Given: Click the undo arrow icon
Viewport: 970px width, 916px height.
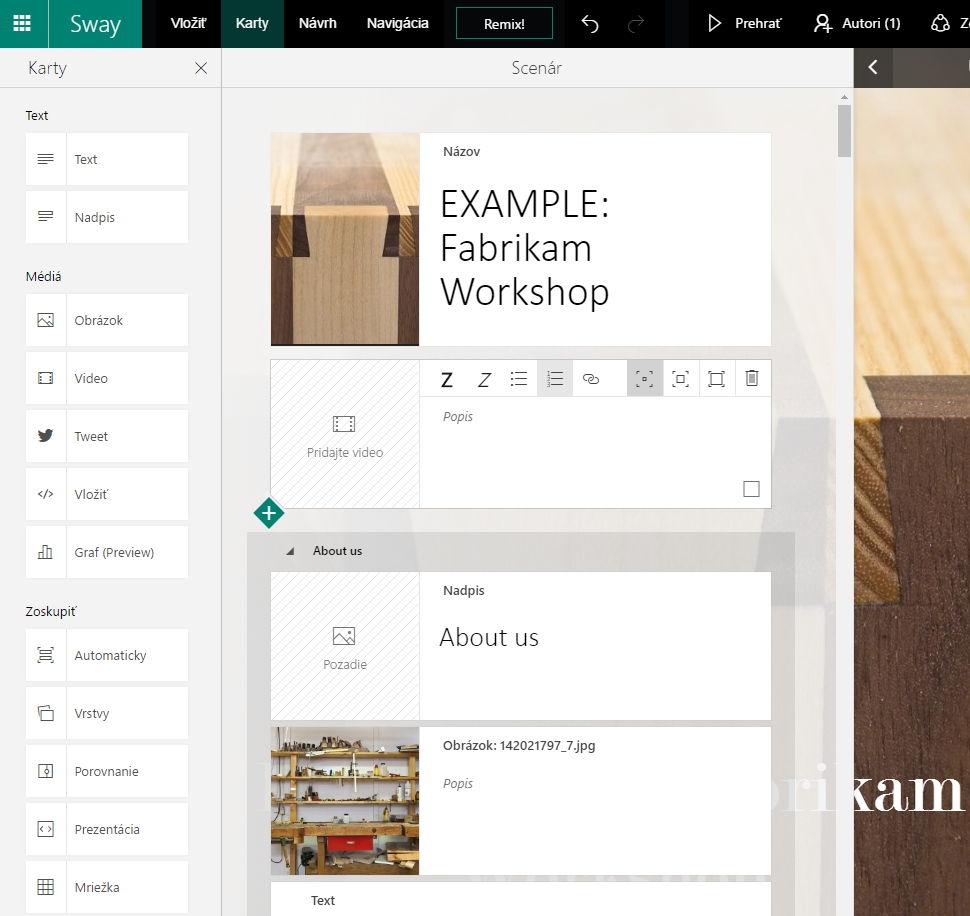Looking at the screenshot, I should pos(590,24).
